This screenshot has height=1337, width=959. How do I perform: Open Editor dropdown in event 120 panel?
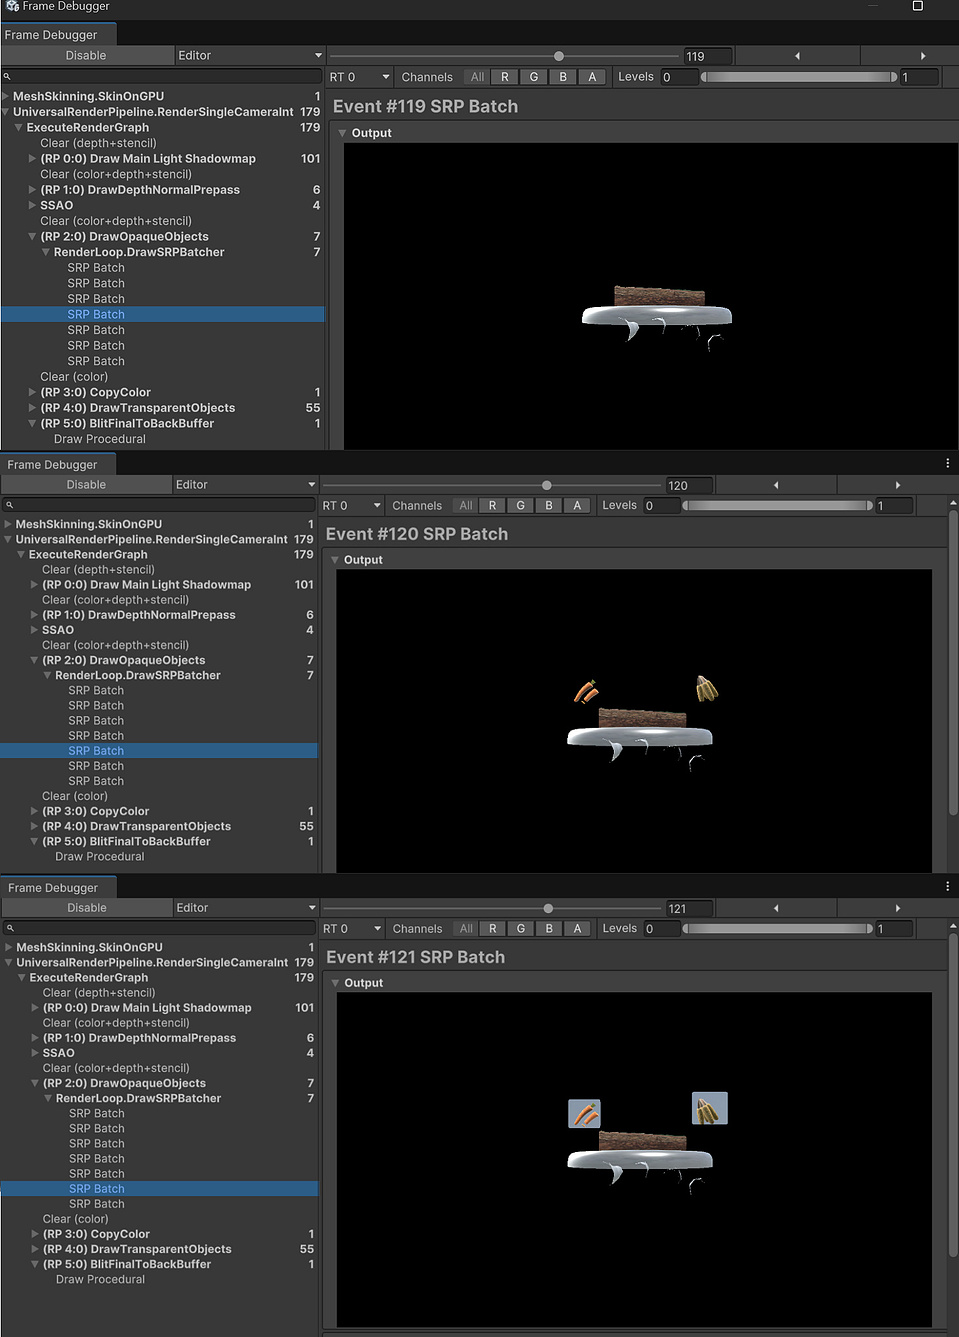pos(246,485)
